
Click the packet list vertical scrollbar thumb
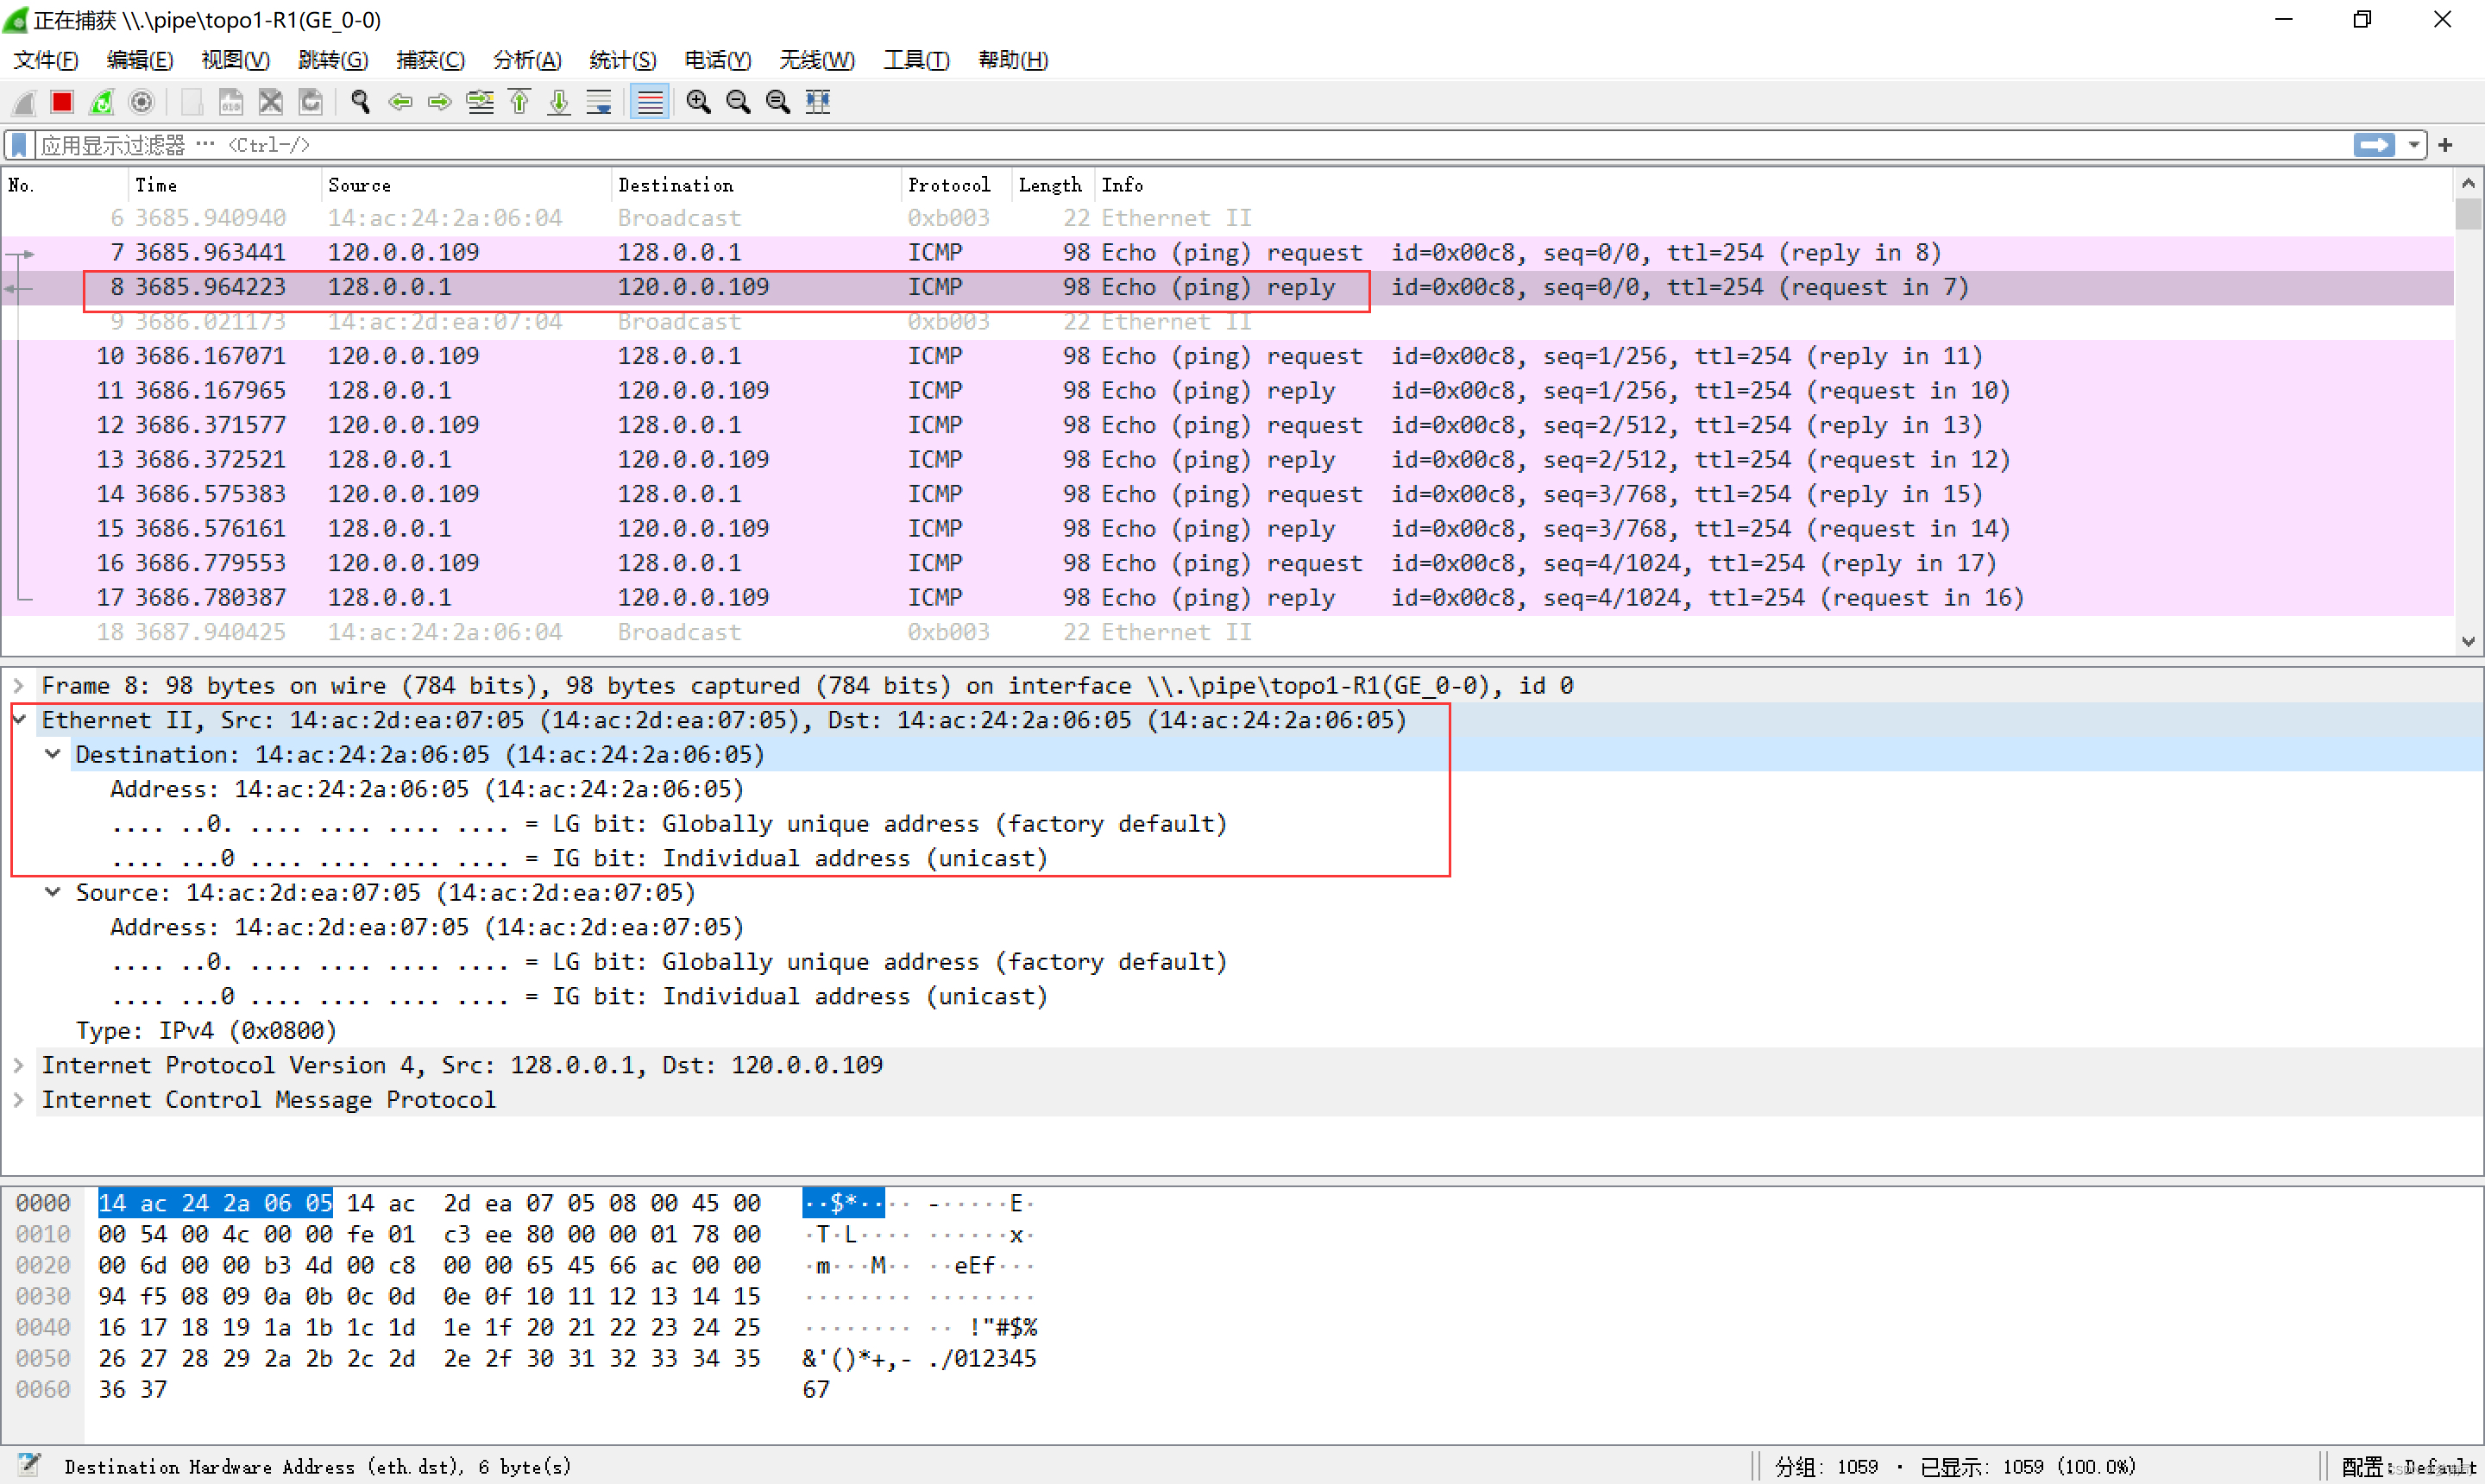(2468, 214)
